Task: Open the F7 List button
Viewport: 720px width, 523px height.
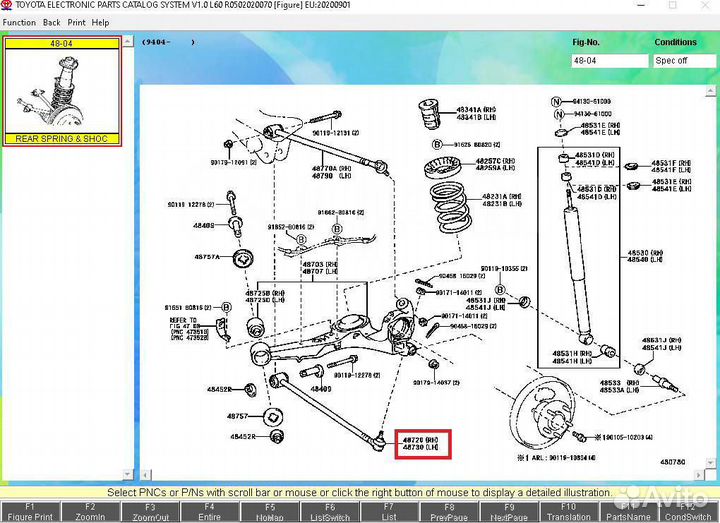Action: 389,512
